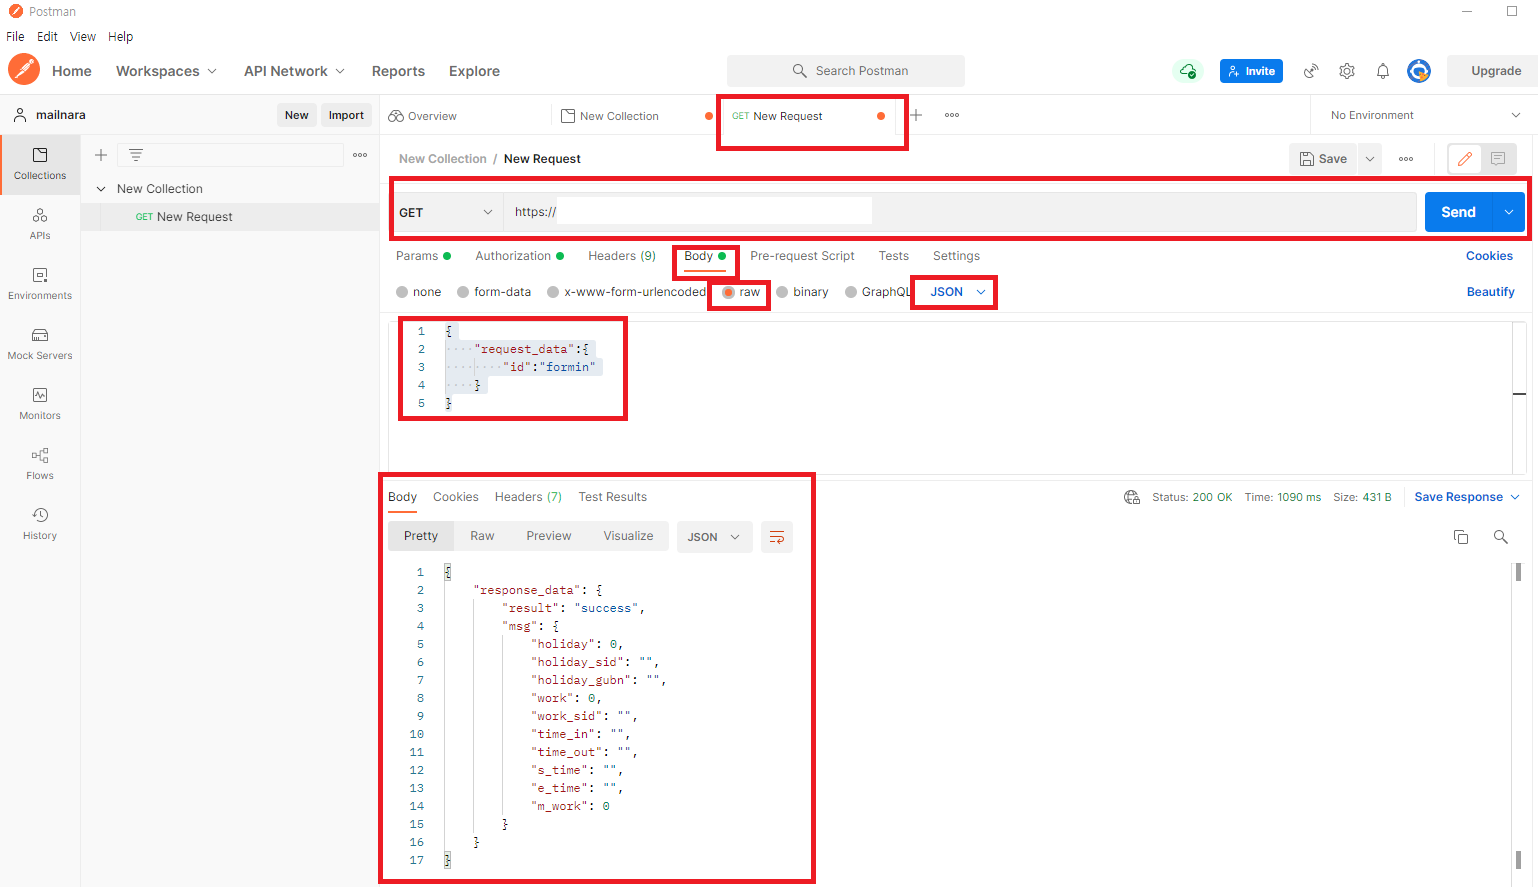Click the Postman logo home icon
1538x887 pixels.
[24, 70]
